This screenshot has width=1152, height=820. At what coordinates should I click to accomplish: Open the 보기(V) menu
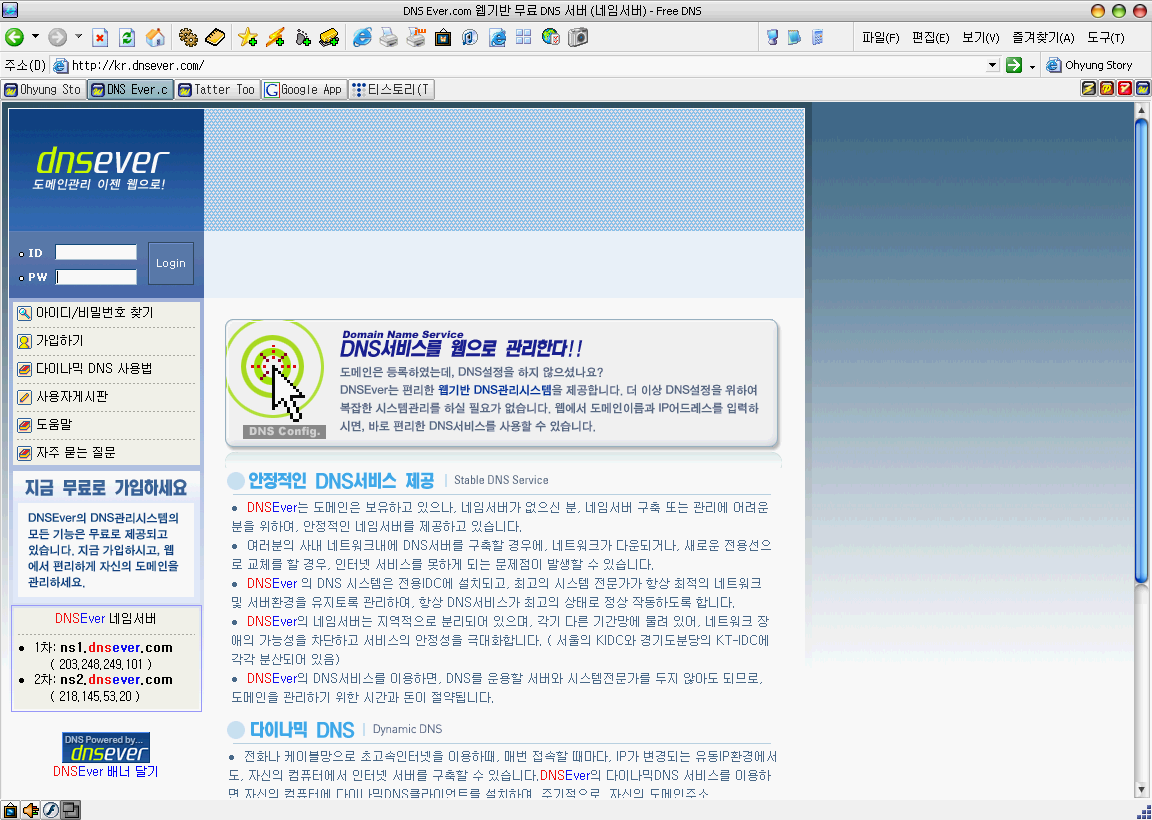click(981, 38)
